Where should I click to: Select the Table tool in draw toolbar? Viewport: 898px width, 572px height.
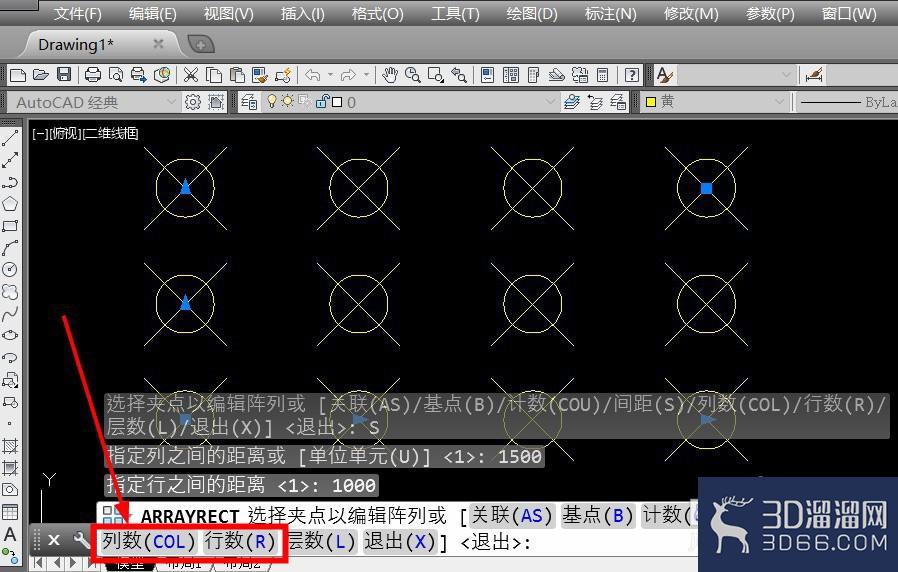click(10, 512)
